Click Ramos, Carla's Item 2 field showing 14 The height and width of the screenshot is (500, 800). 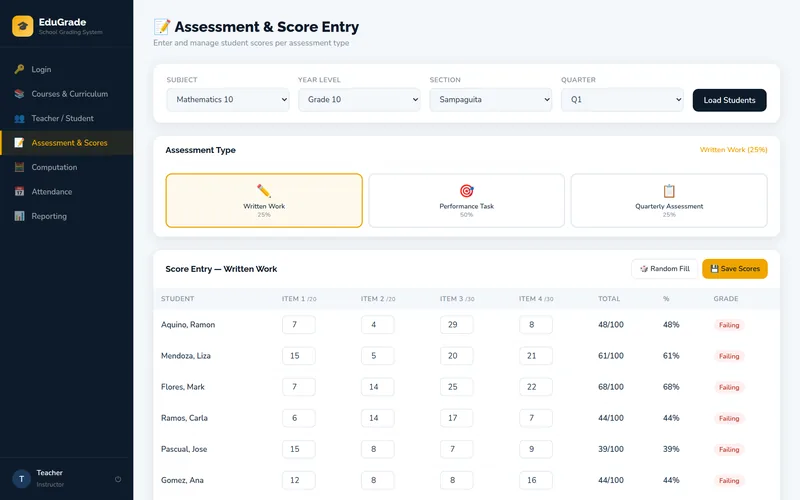[x=378, y=418]
